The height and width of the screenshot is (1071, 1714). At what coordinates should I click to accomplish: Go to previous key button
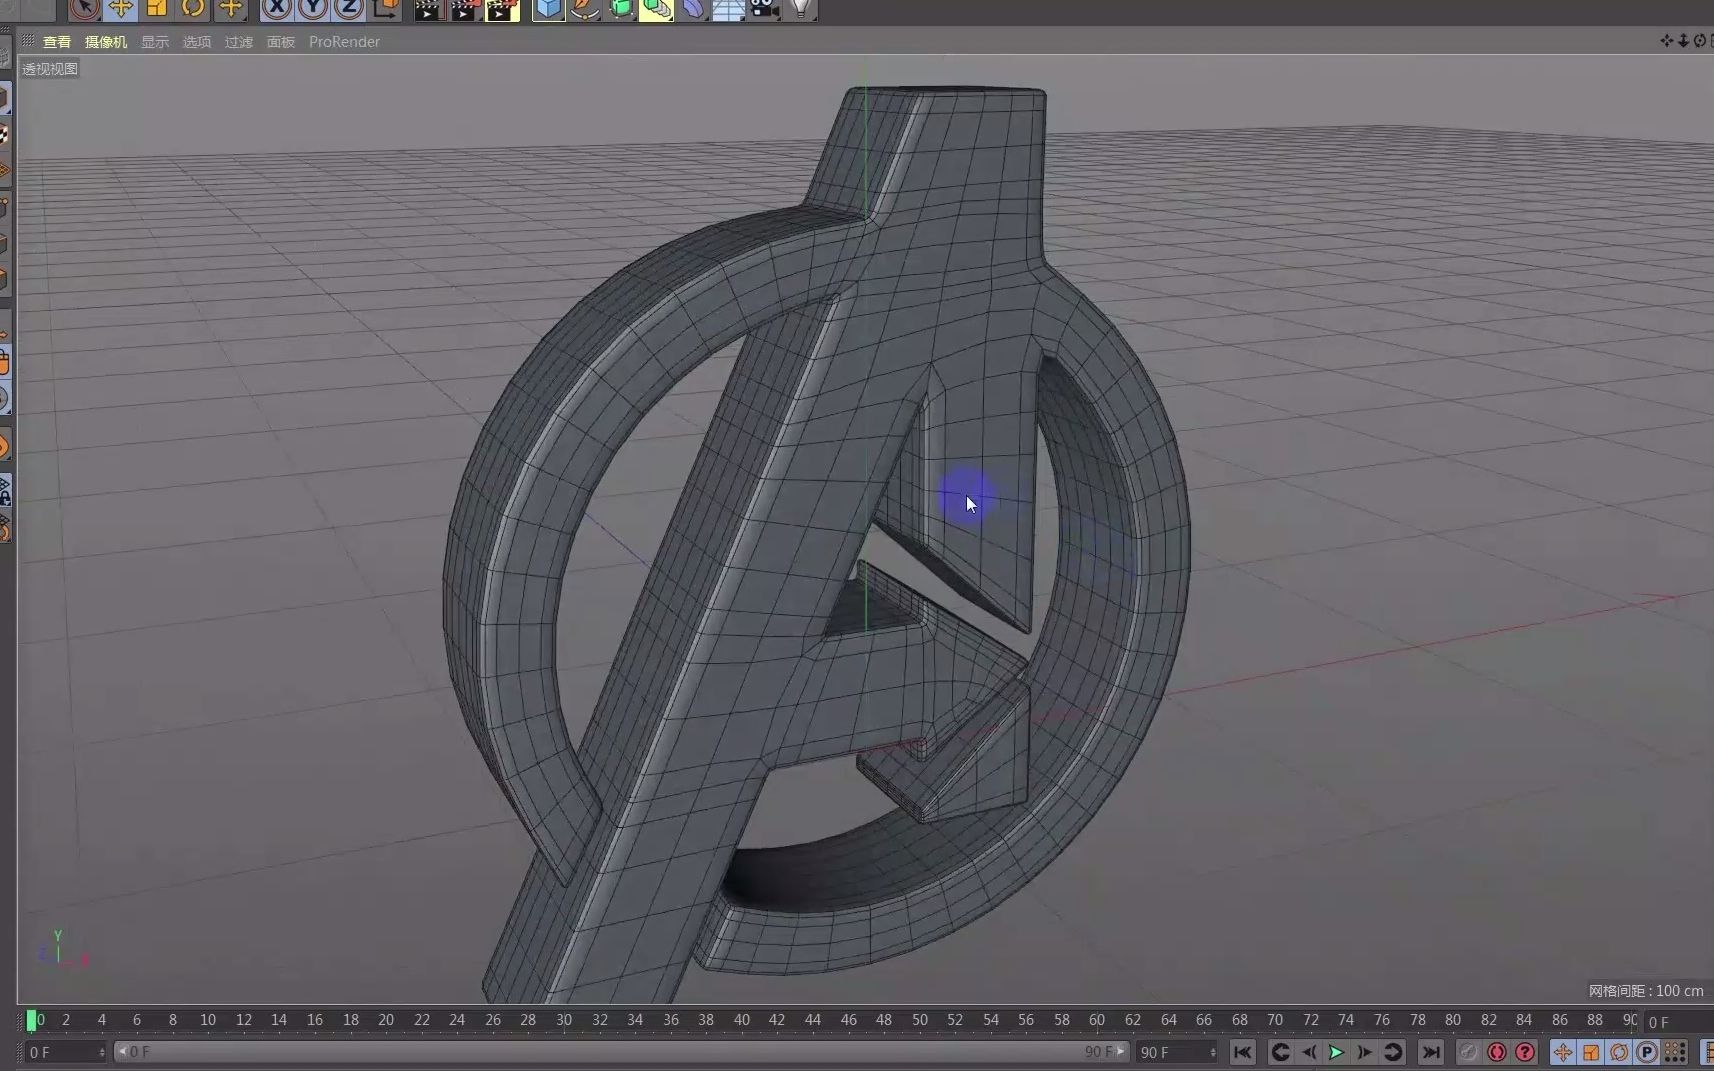pyautogui.click(x=1280, y=1052)
